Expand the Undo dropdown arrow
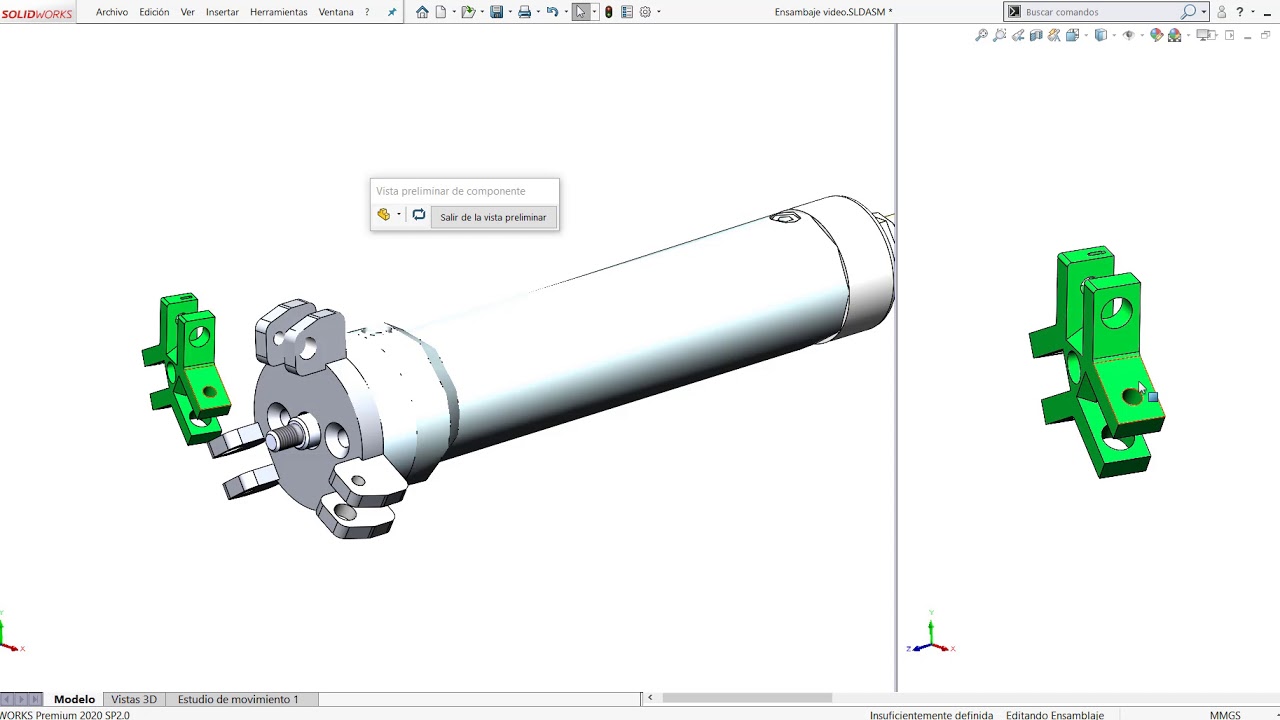Viewport: 1280px width, 720px height. coord(566,12)
